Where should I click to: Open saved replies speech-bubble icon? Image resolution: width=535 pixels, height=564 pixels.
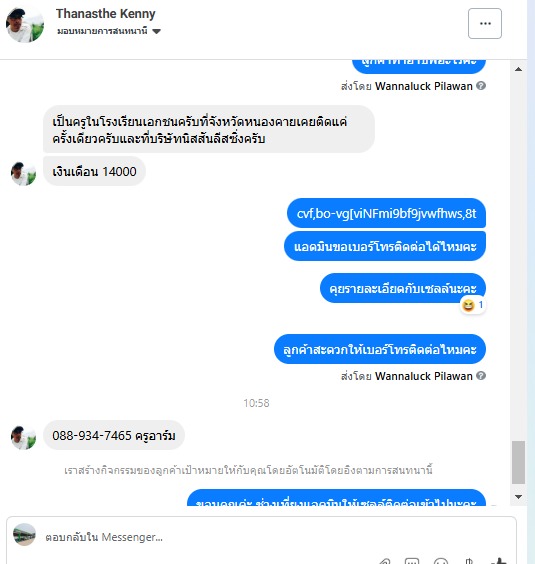tap(412, 561)
